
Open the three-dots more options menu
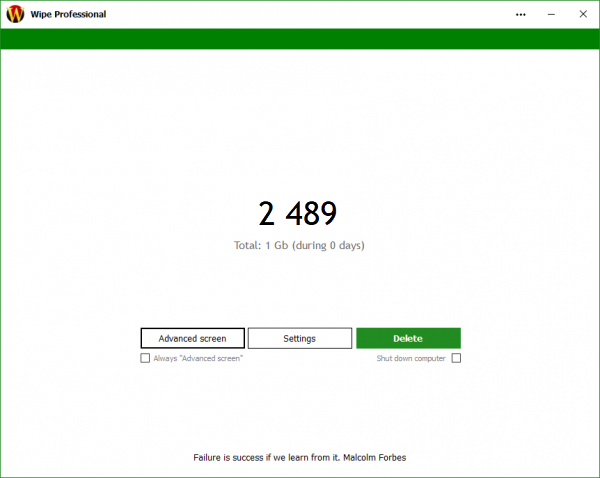[520, 15]
